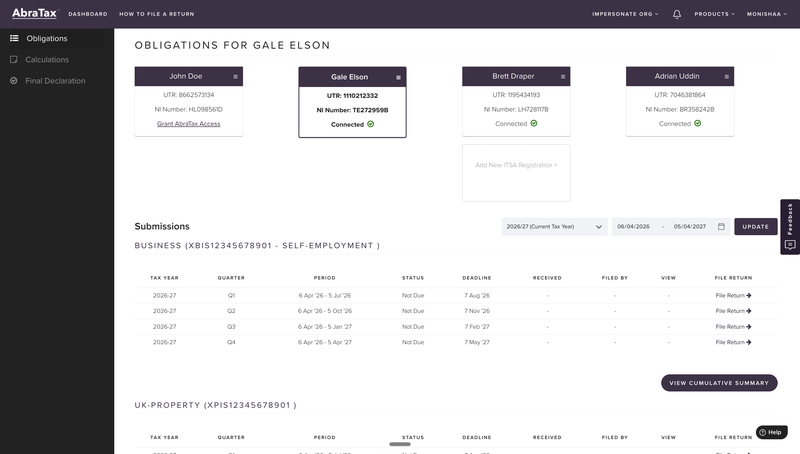
Task: Click Grant AbraTax Access link
Action: (188, 123)
